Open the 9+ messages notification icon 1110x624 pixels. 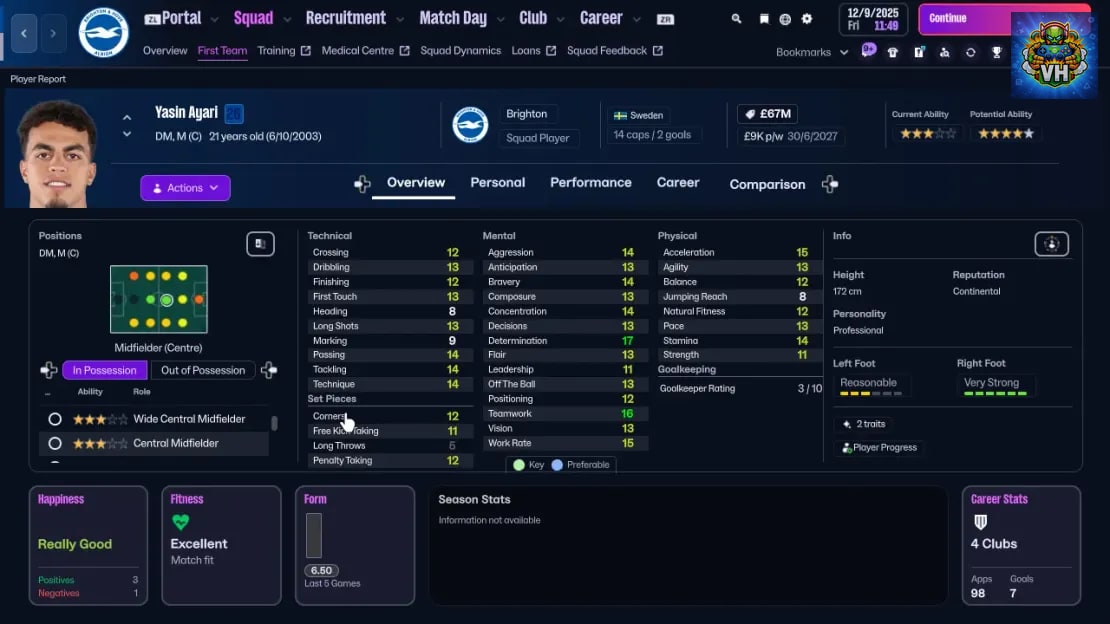[x=869, y=50]
